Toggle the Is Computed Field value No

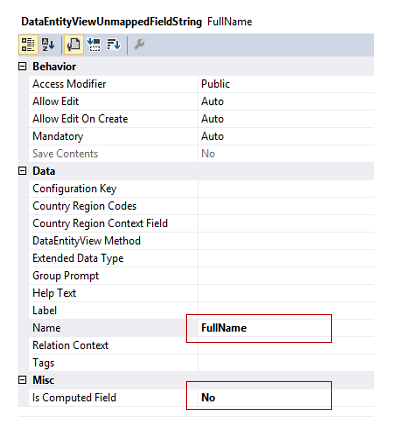tap(286, 397)
